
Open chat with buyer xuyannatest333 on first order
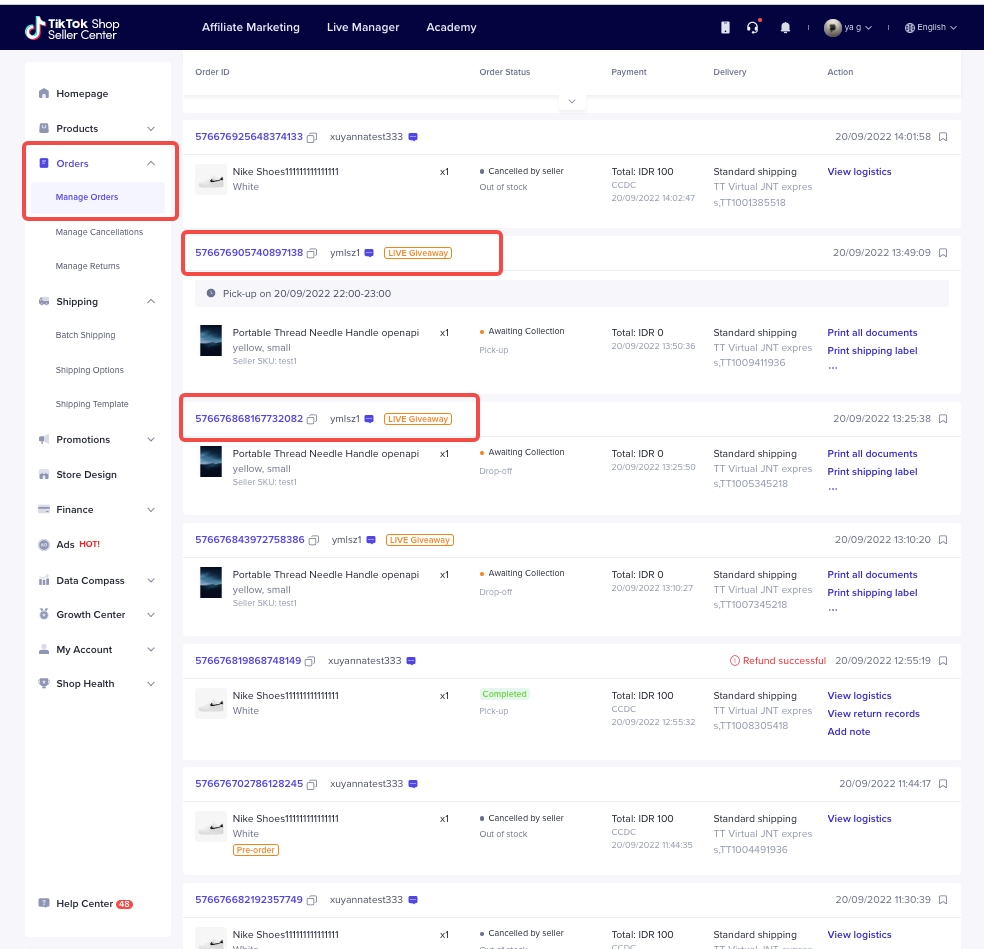tap(413, 137)
